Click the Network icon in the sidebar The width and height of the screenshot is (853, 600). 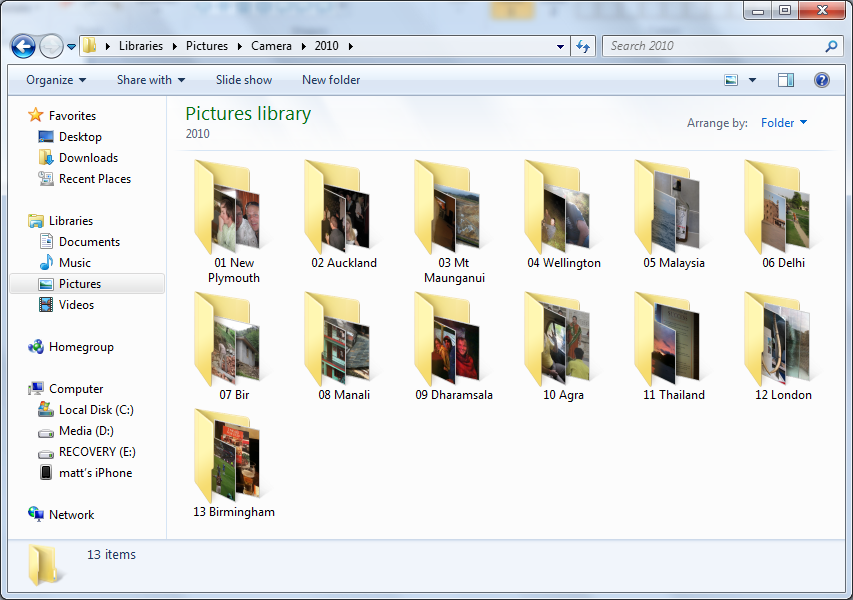[x=37, y=515]
